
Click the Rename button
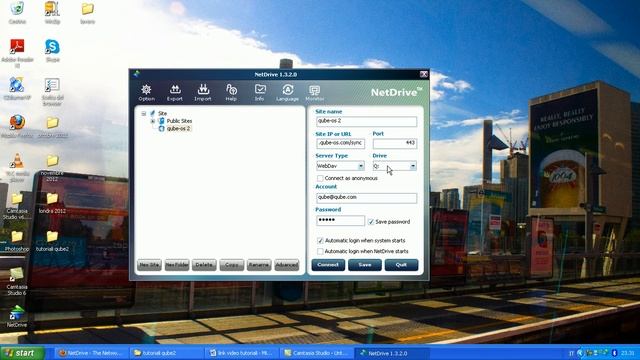click(259, 265)
